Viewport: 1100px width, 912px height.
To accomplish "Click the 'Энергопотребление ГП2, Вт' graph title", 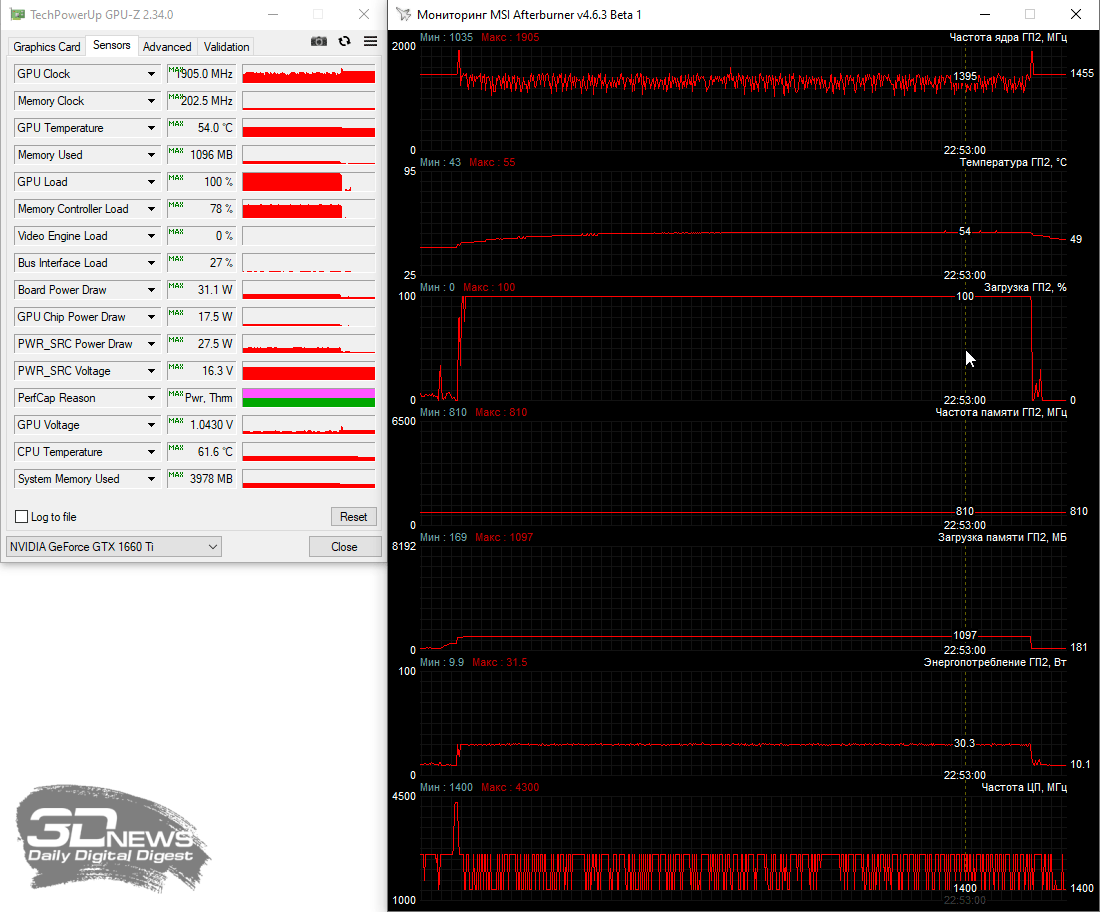I will (995, 662).
